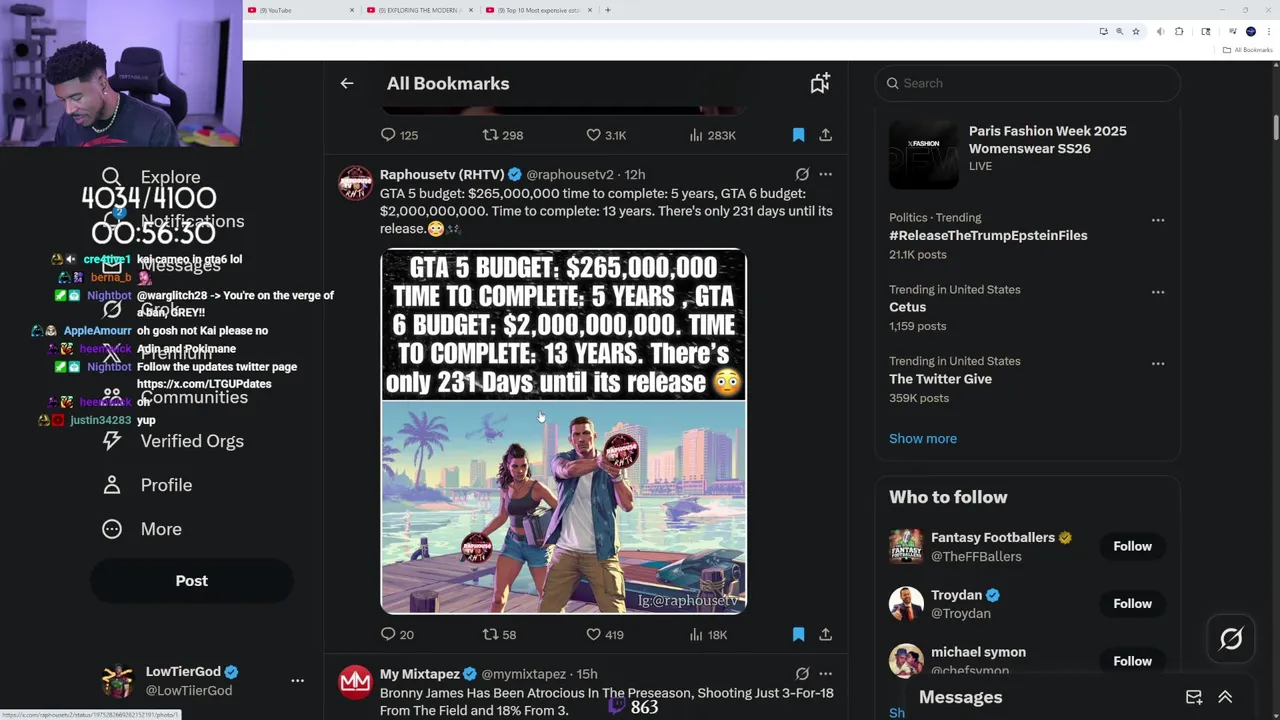
Task: Go to Profile in sidebar
Action: (147, 485)
